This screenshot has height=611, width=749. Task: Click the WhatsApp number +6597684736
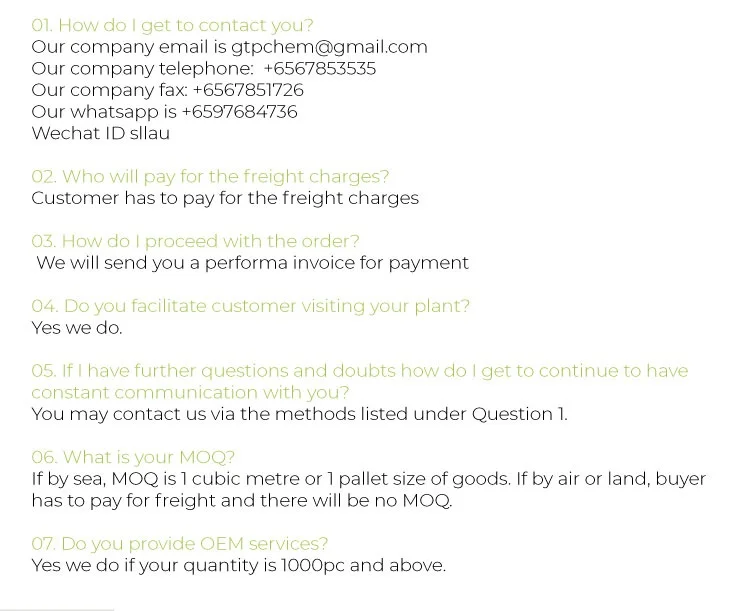tap(239, 112)
